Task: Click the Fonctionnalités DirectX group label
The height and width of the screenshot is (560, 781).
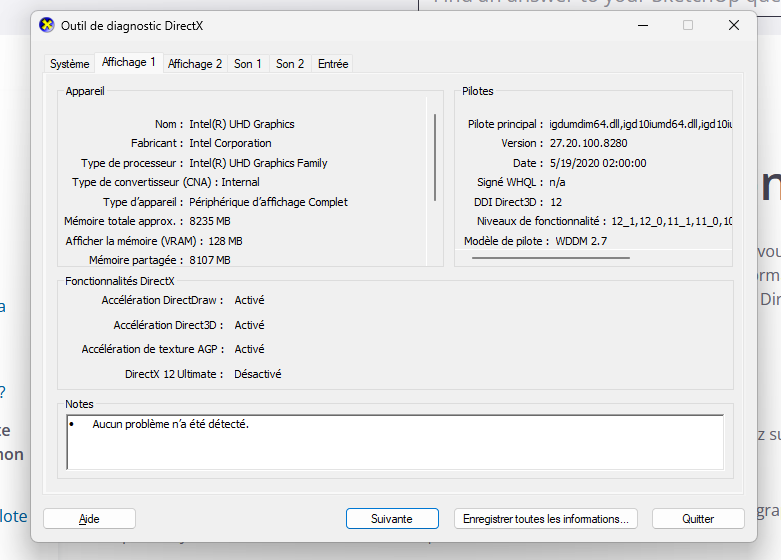Action: pyautogui.click(x=120, y=281)
